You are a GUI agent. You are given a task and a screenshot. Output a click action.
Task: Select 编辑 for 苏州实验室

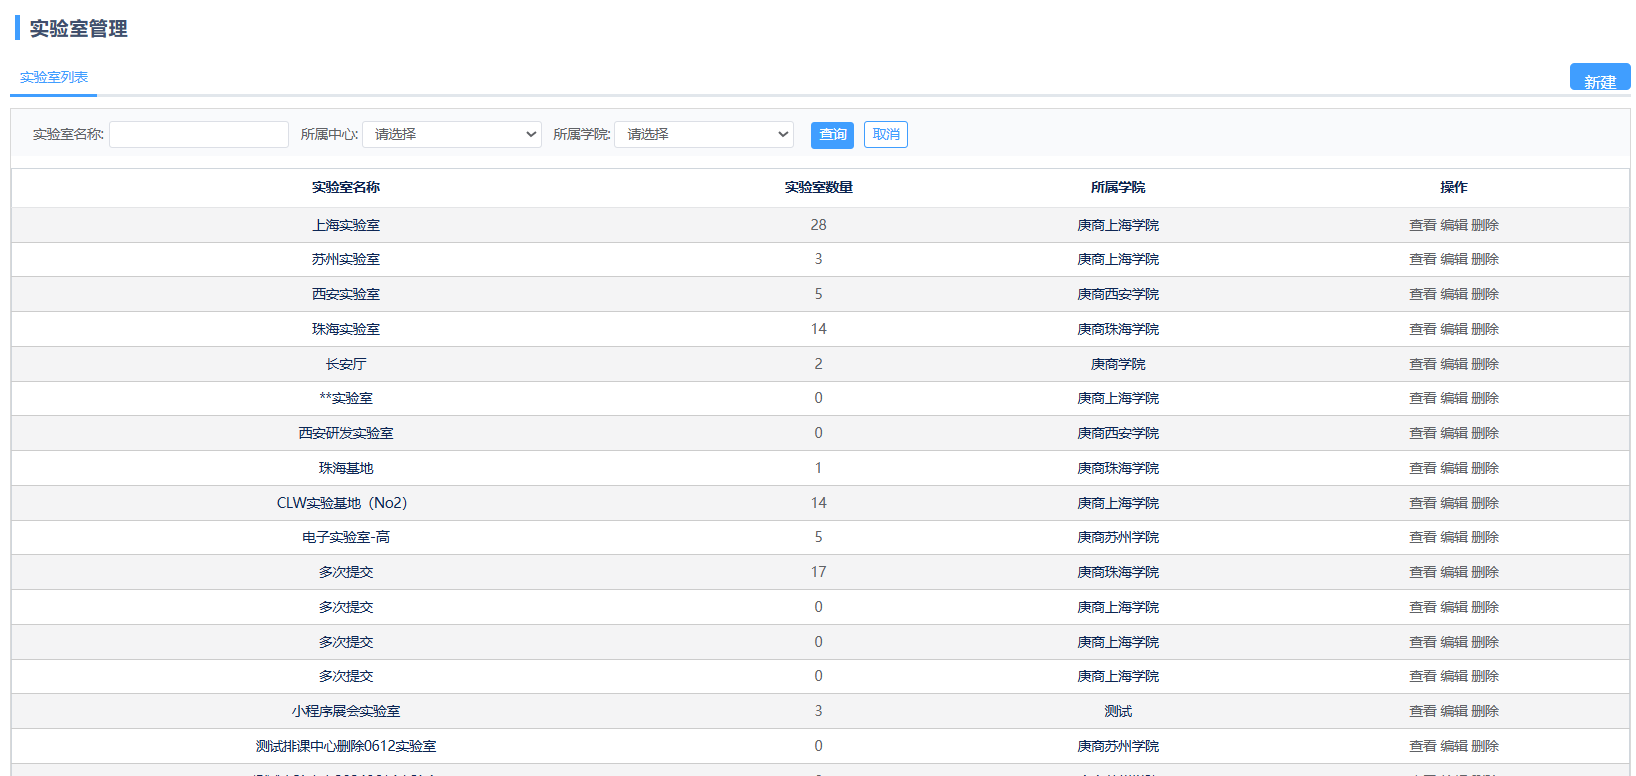click(1454, 259)
